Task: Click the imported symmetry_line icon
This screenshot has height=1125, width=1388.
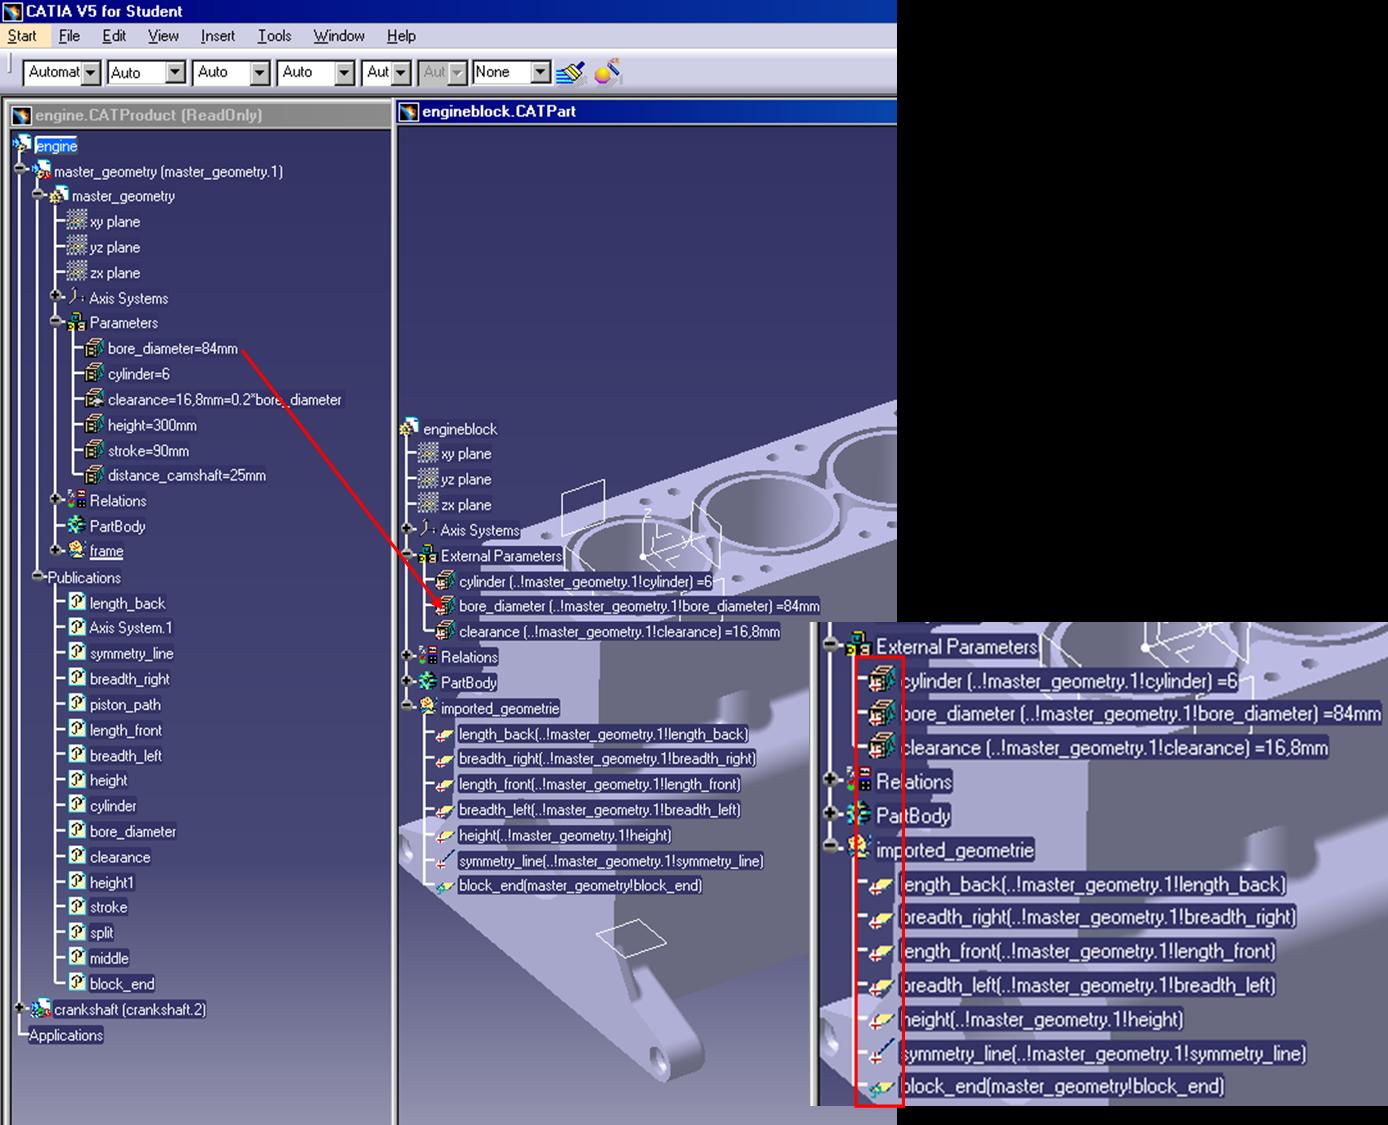Action: [x=445, y=861]
